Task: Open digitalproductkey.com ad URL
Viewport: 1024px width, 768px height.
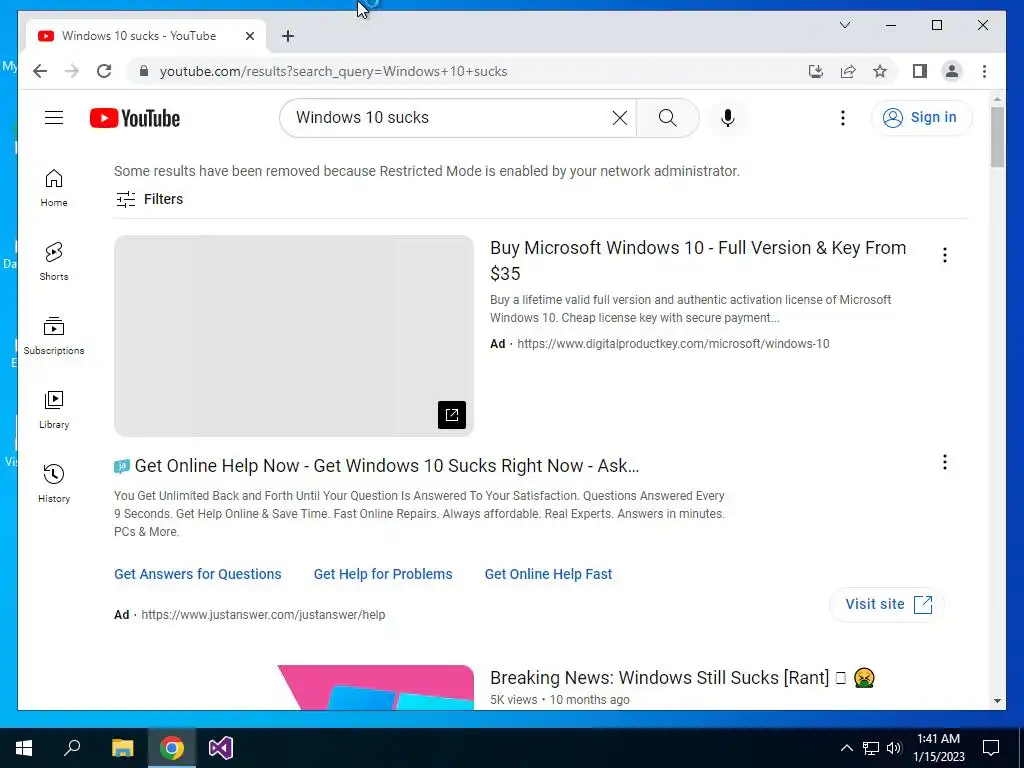Action: 673,344
